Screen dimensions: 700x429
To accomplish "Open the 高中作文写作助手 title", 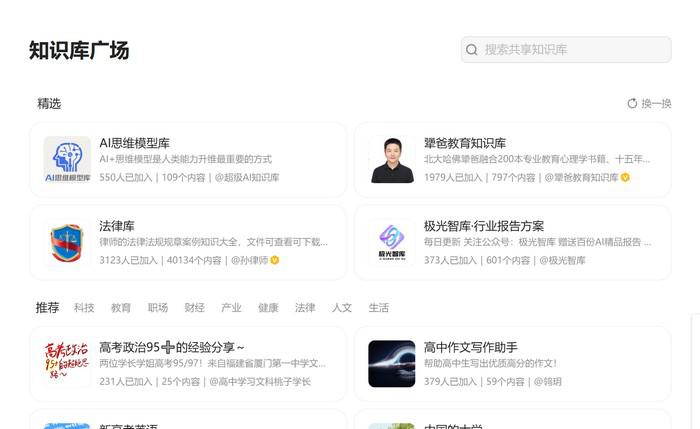I will [471, 347].
